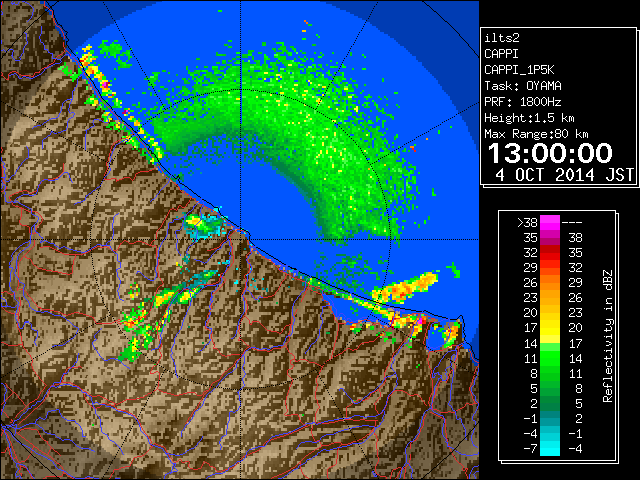The width and height of the screenshot is (640, 480).
Task: Pick the bright magenta >38 legend swatch
Action: (550, 222)
